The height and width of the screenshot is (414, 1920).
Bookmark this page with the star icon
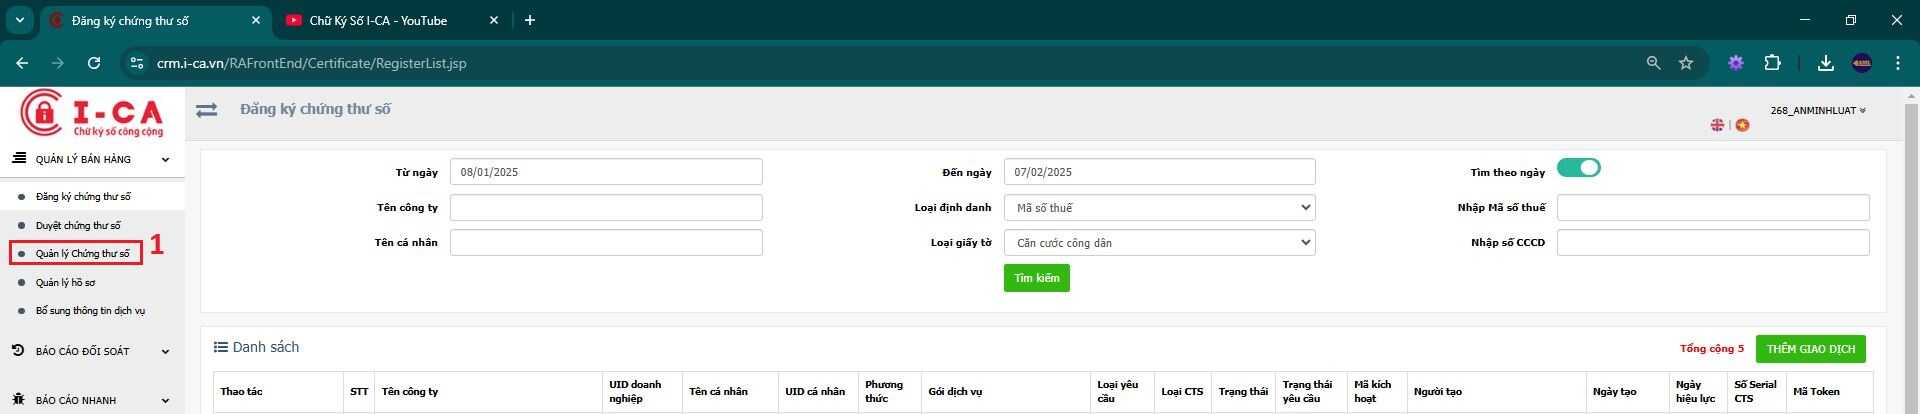pos(1686,63)
